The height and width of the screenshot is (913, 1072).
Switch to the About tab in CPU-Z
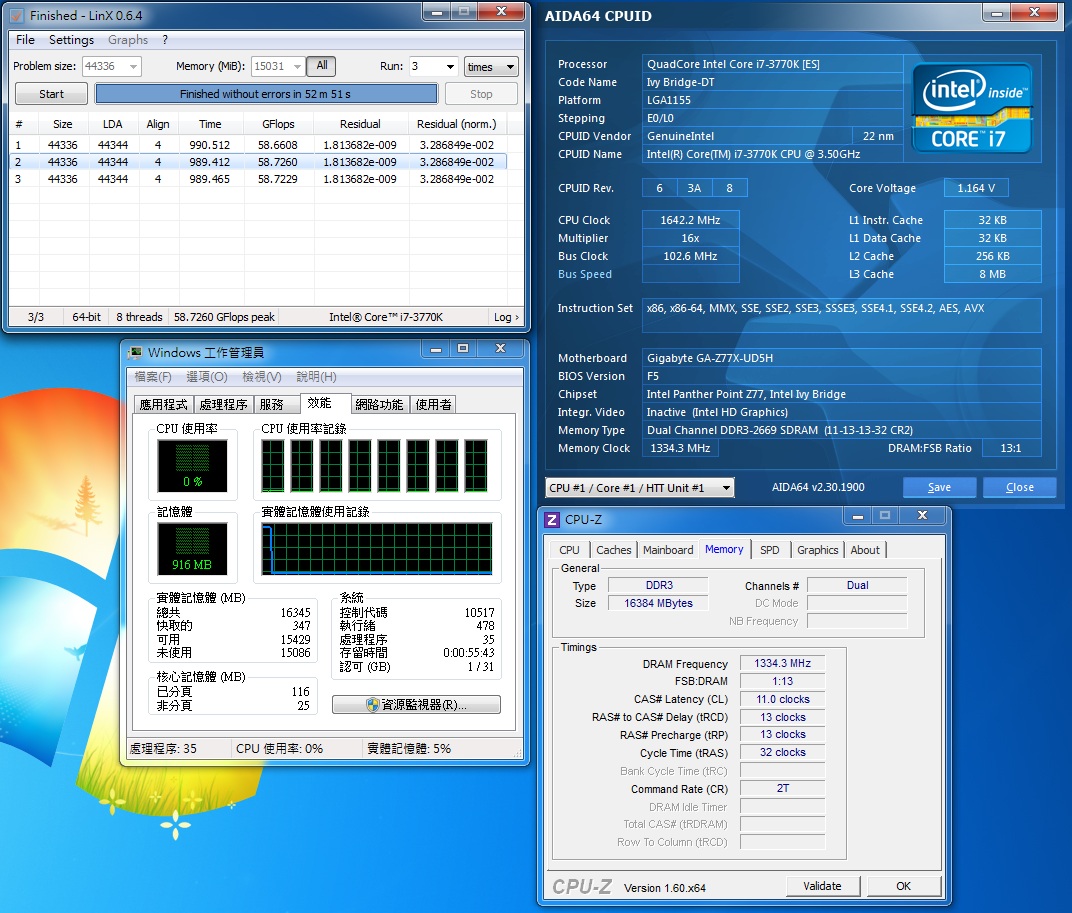tap(865, 550)
